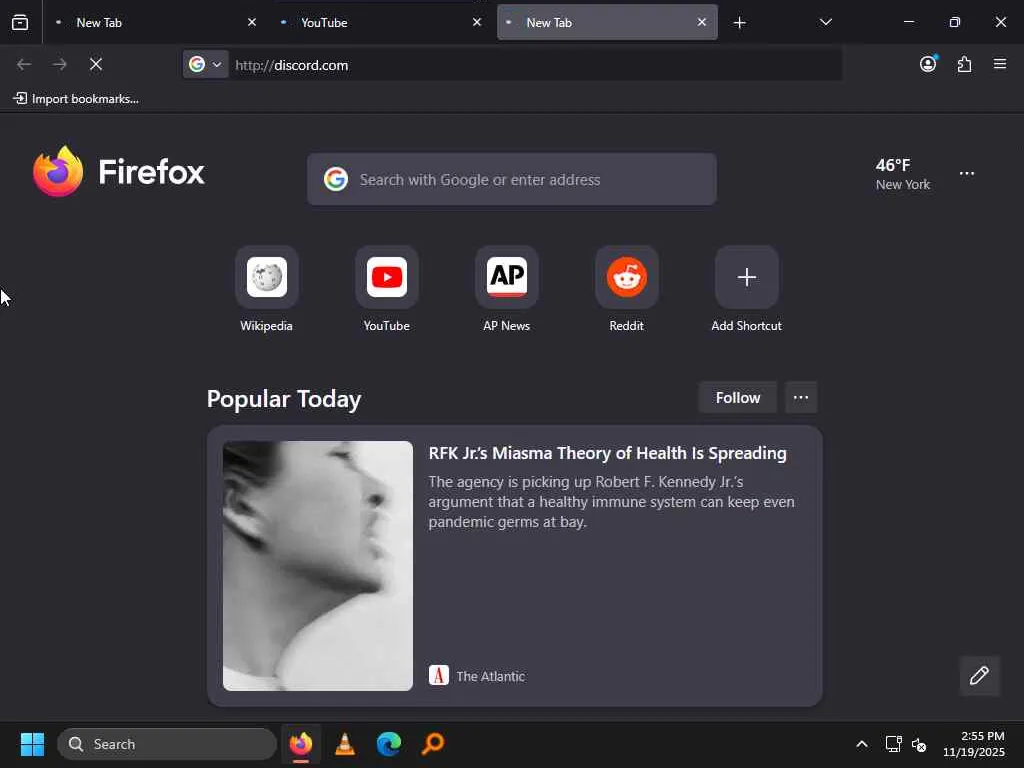The image size is (1024, 768).
Task: Close the active New Tab
Action: (x=701, y=22)
